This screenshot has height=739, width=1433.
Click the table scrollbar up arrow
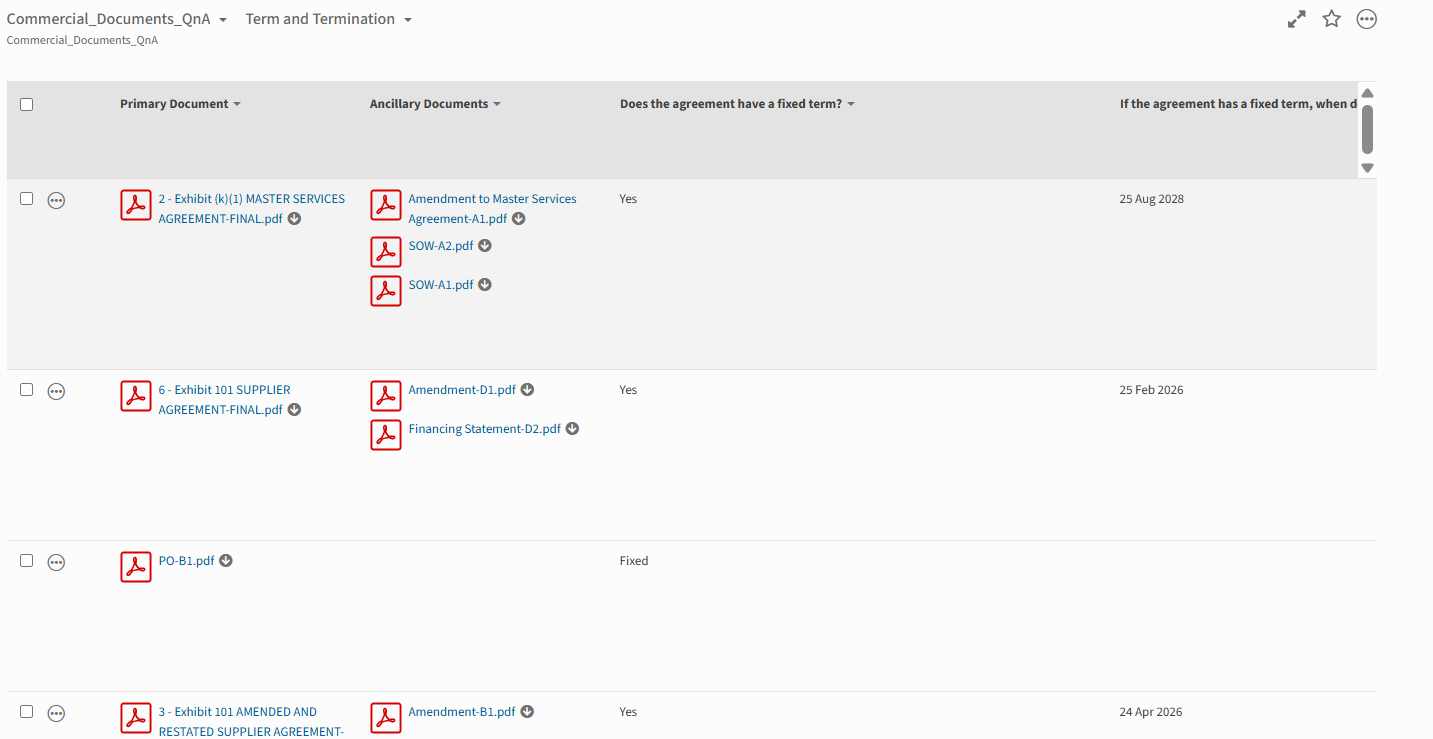click(x=1367, y=93)
